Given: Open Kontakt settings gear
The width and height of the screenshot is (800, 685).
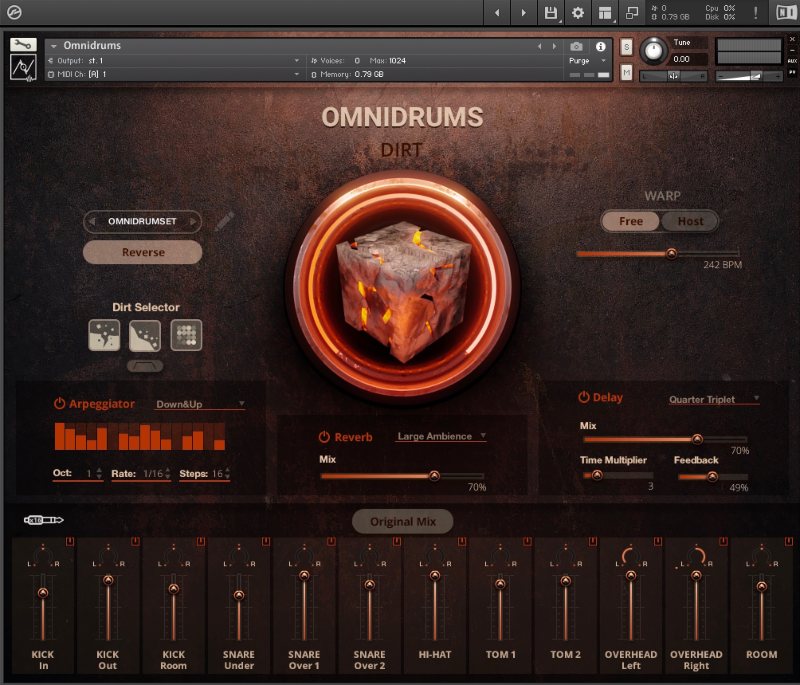Looking at the screenshot, I should 577,13.
